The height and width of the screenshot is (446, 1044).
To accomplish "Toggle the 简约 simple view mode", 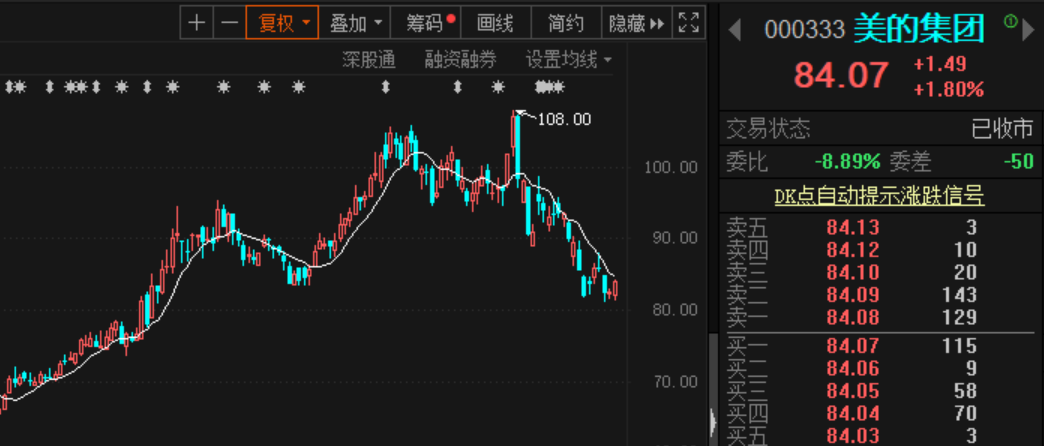I will pyautogui.click(x=566, y=23).
